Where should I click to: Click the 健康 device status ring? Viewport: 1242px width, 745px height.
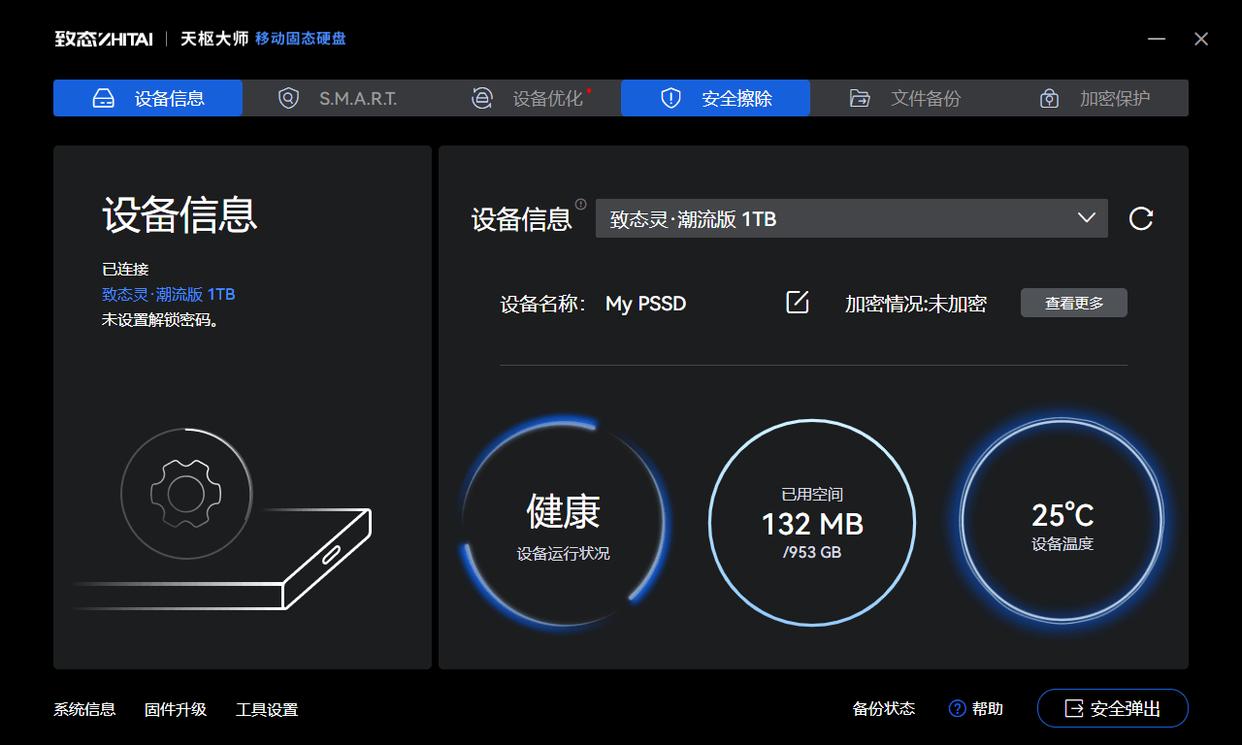click(x=563, y=523)
